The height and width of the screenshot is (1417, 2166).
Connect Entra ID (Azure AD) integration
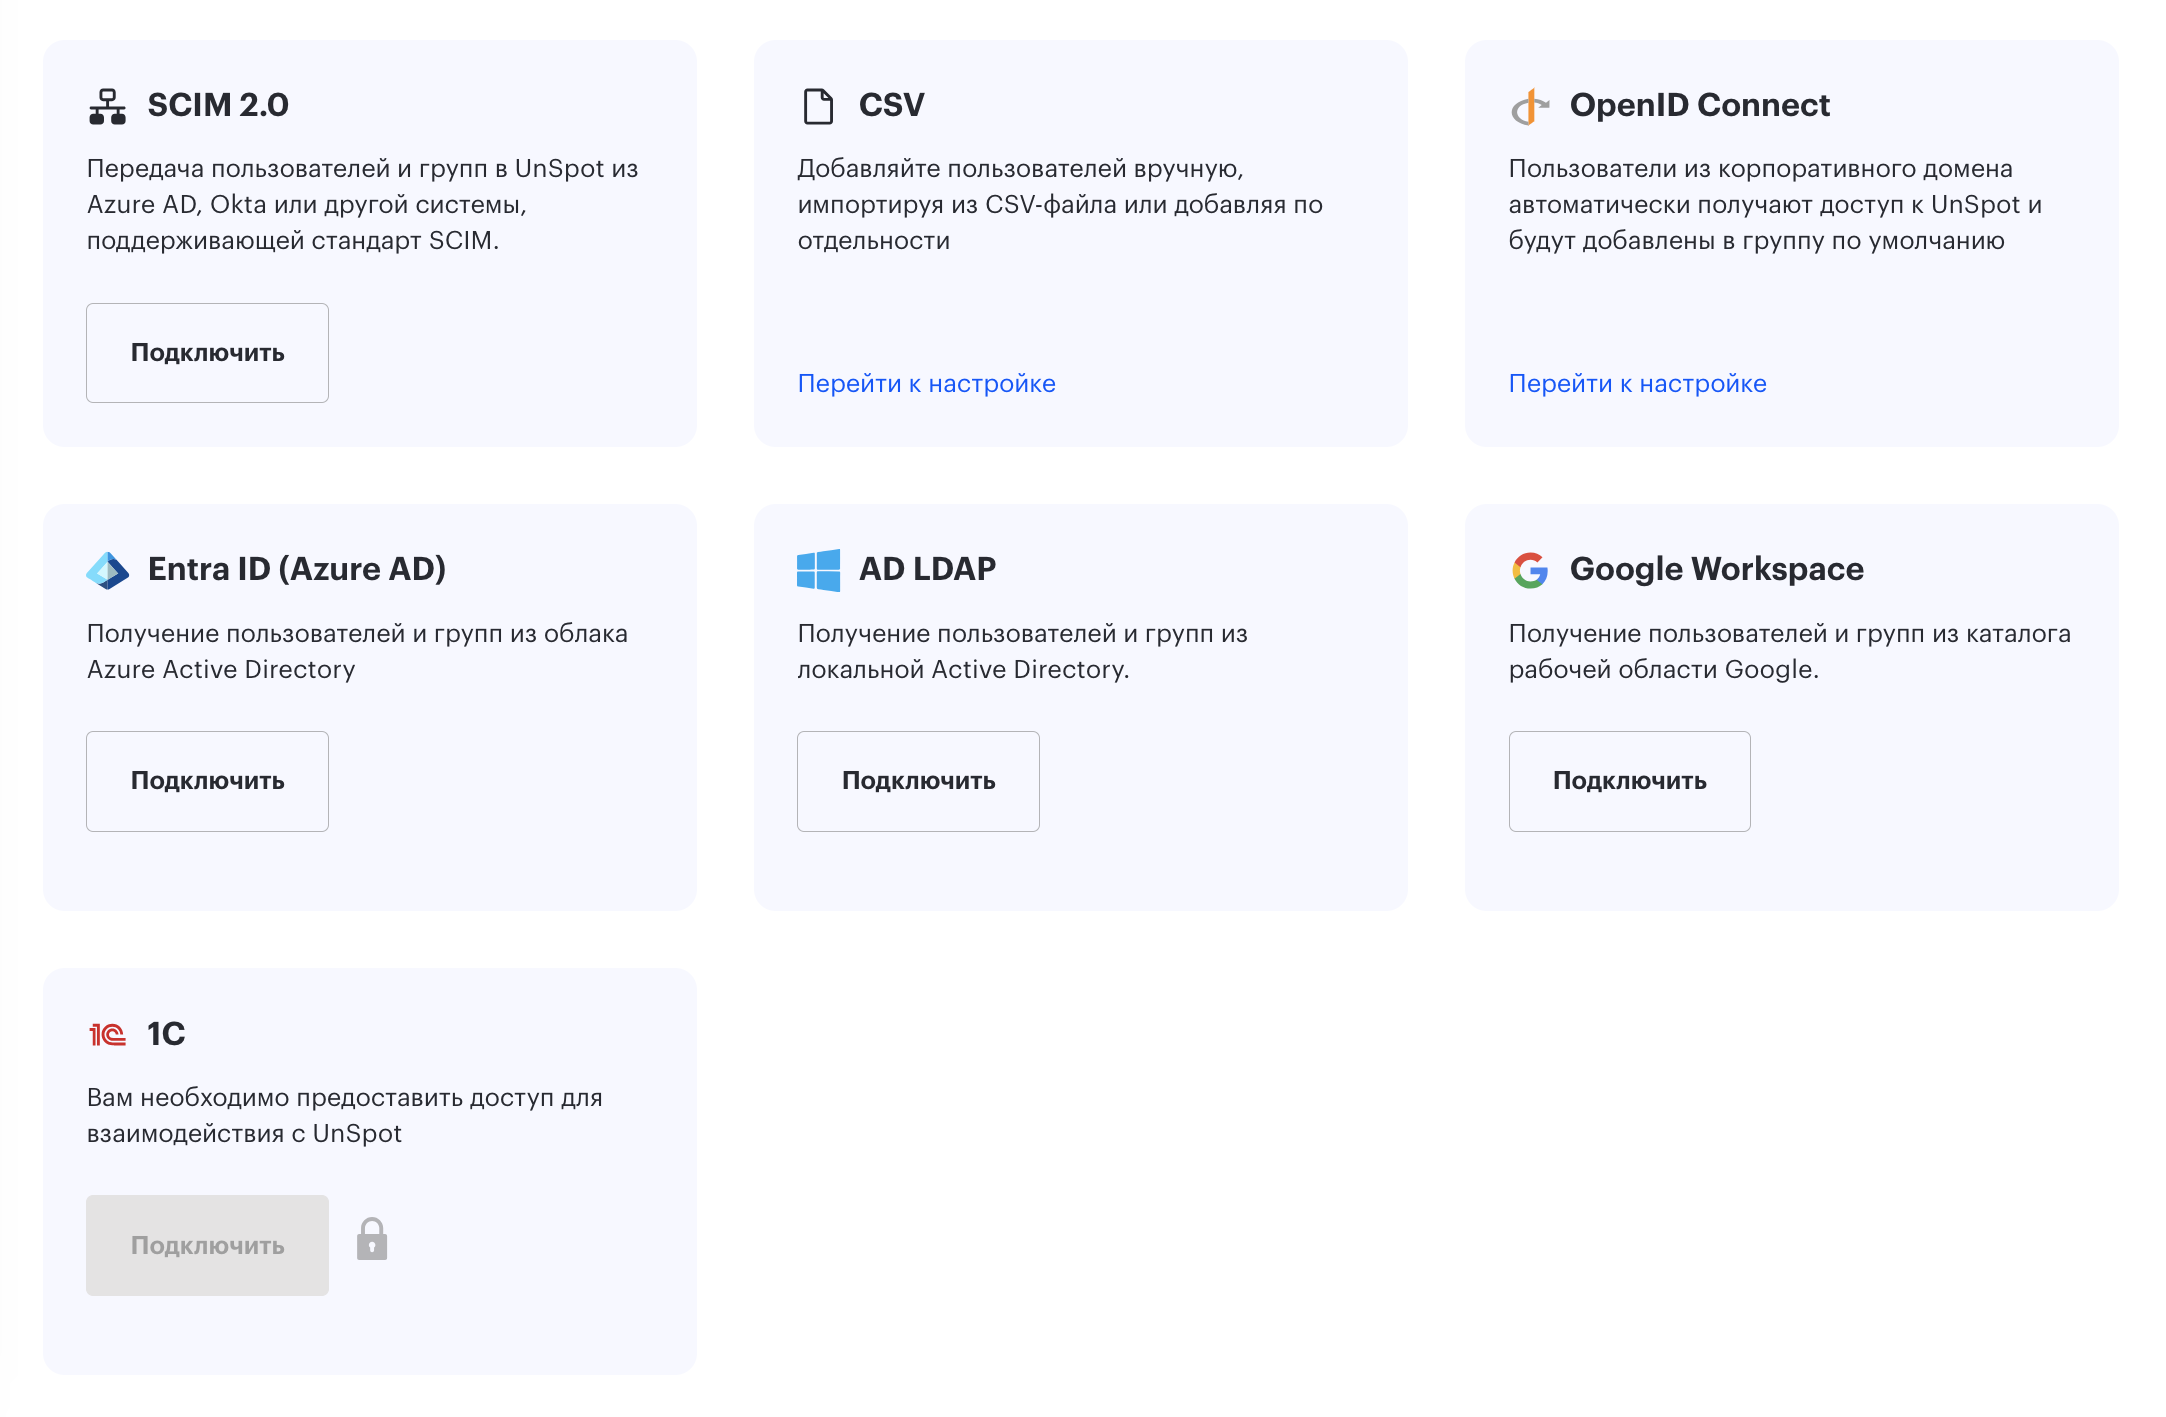pyautogui.click(x=207, y=781)
